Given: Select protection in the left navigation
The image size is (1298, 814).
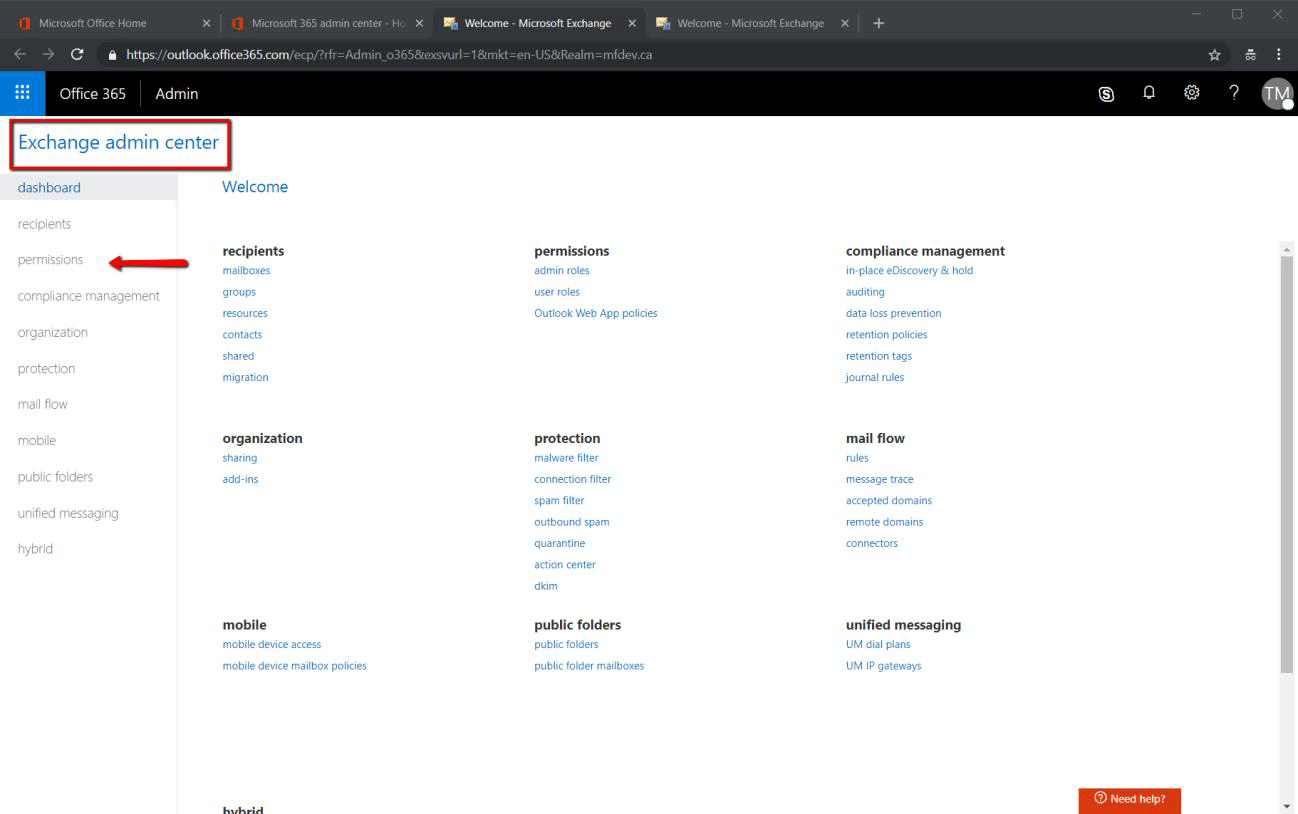Looking at the screenshot, I should pyautogui.click(x=46, y=368).
